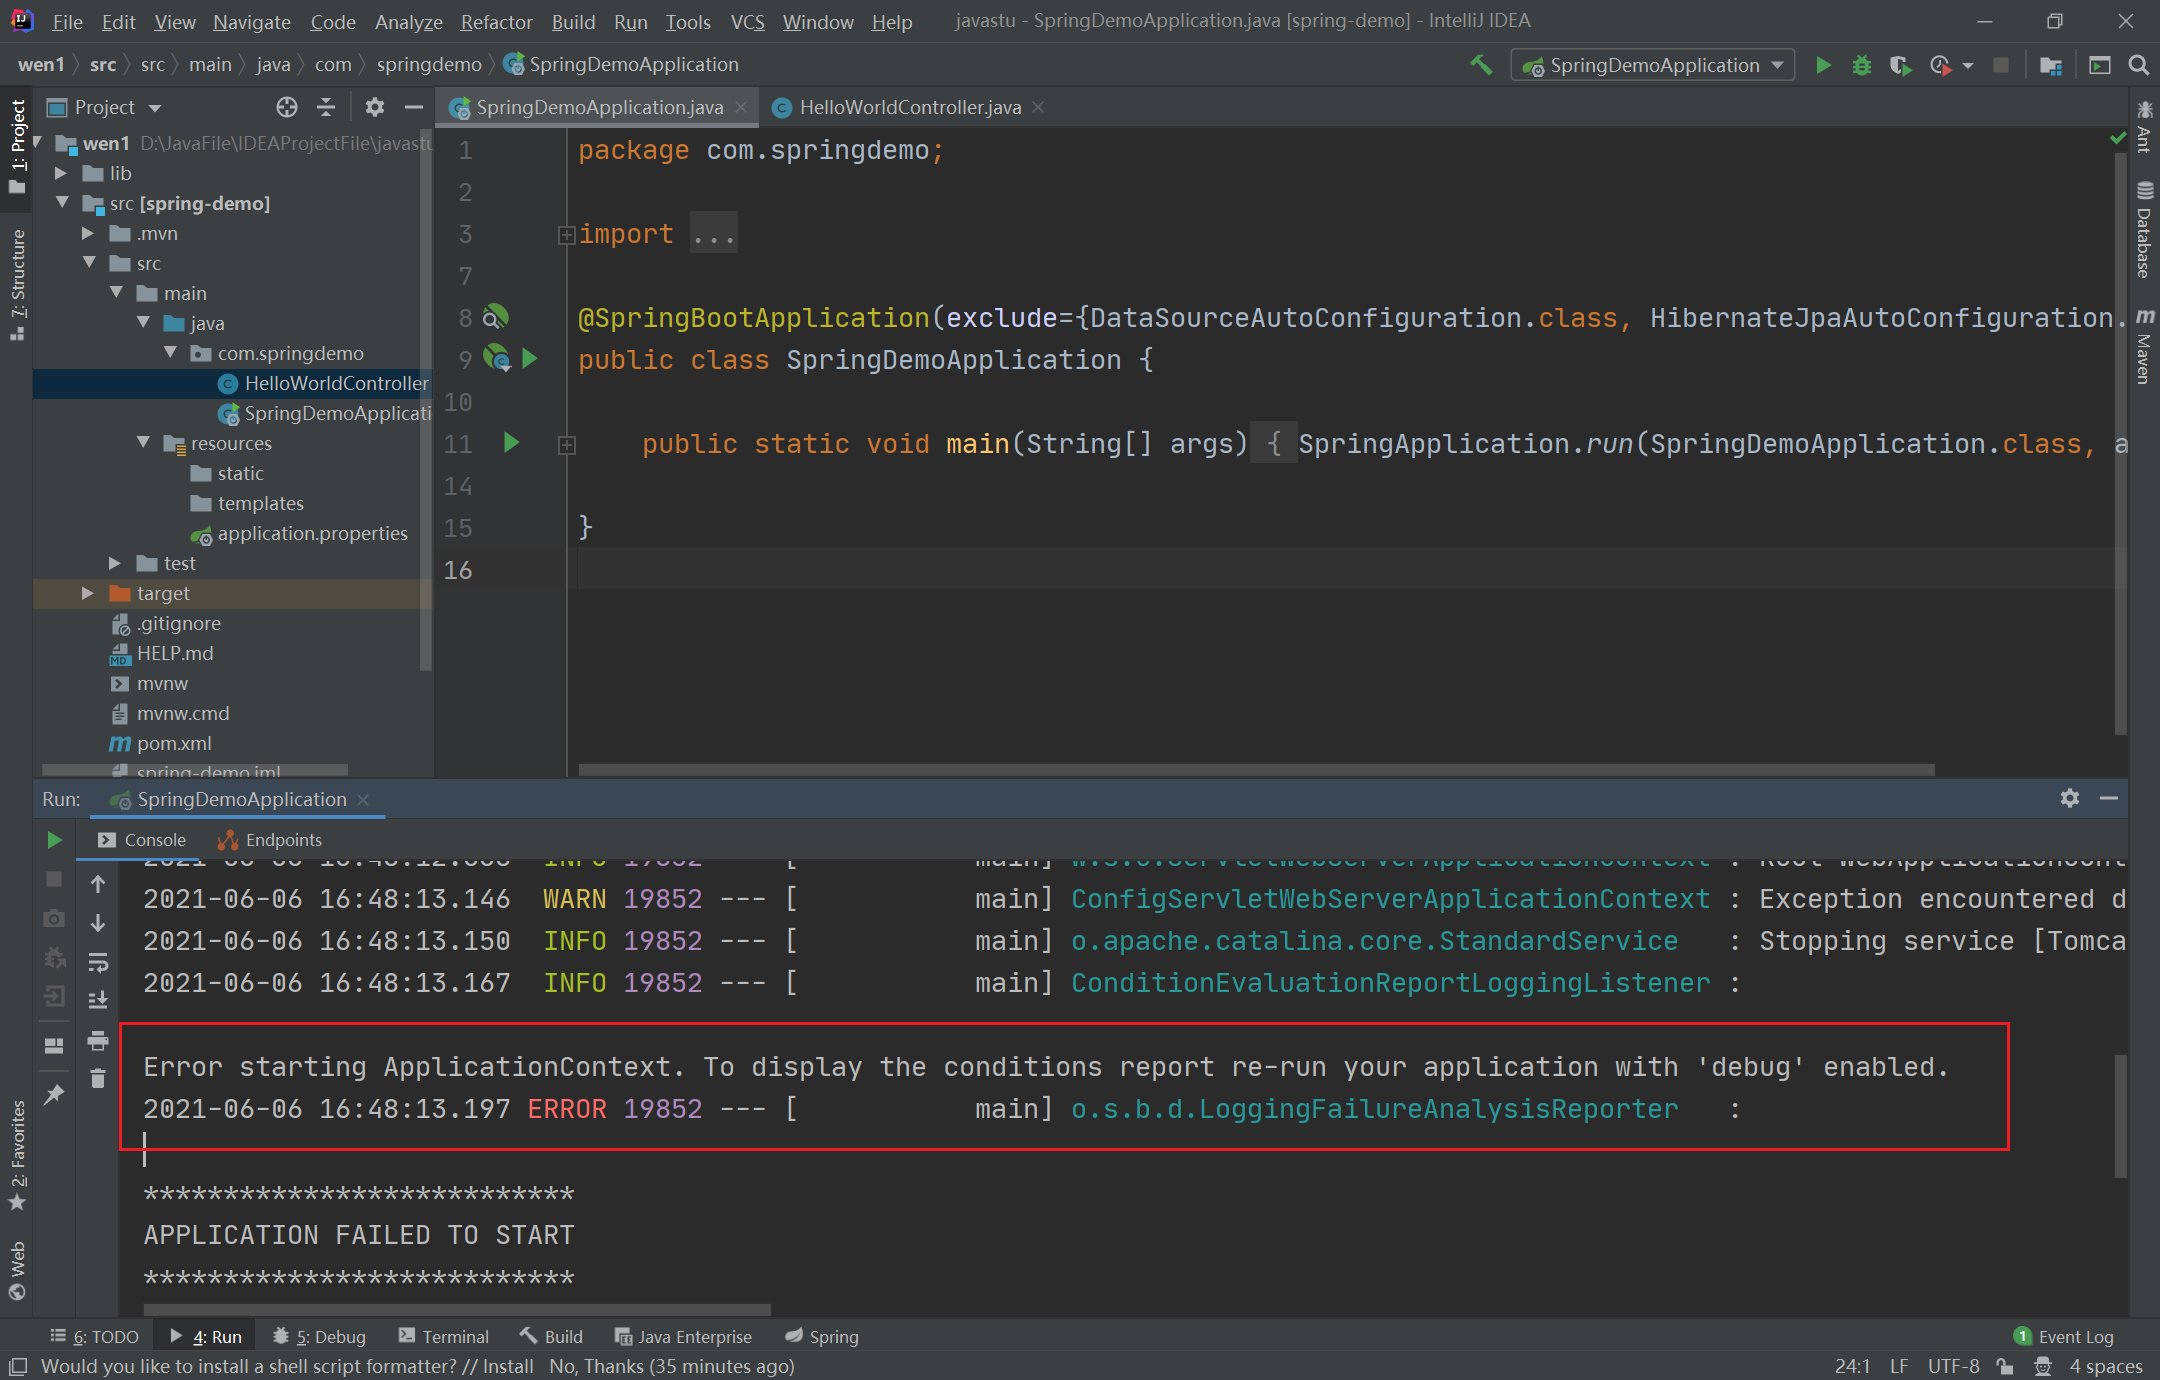The width and height of the screenshot is (2160, 1380).
Task: Open the Refactor menu
Action: click(x=496, y=21)
